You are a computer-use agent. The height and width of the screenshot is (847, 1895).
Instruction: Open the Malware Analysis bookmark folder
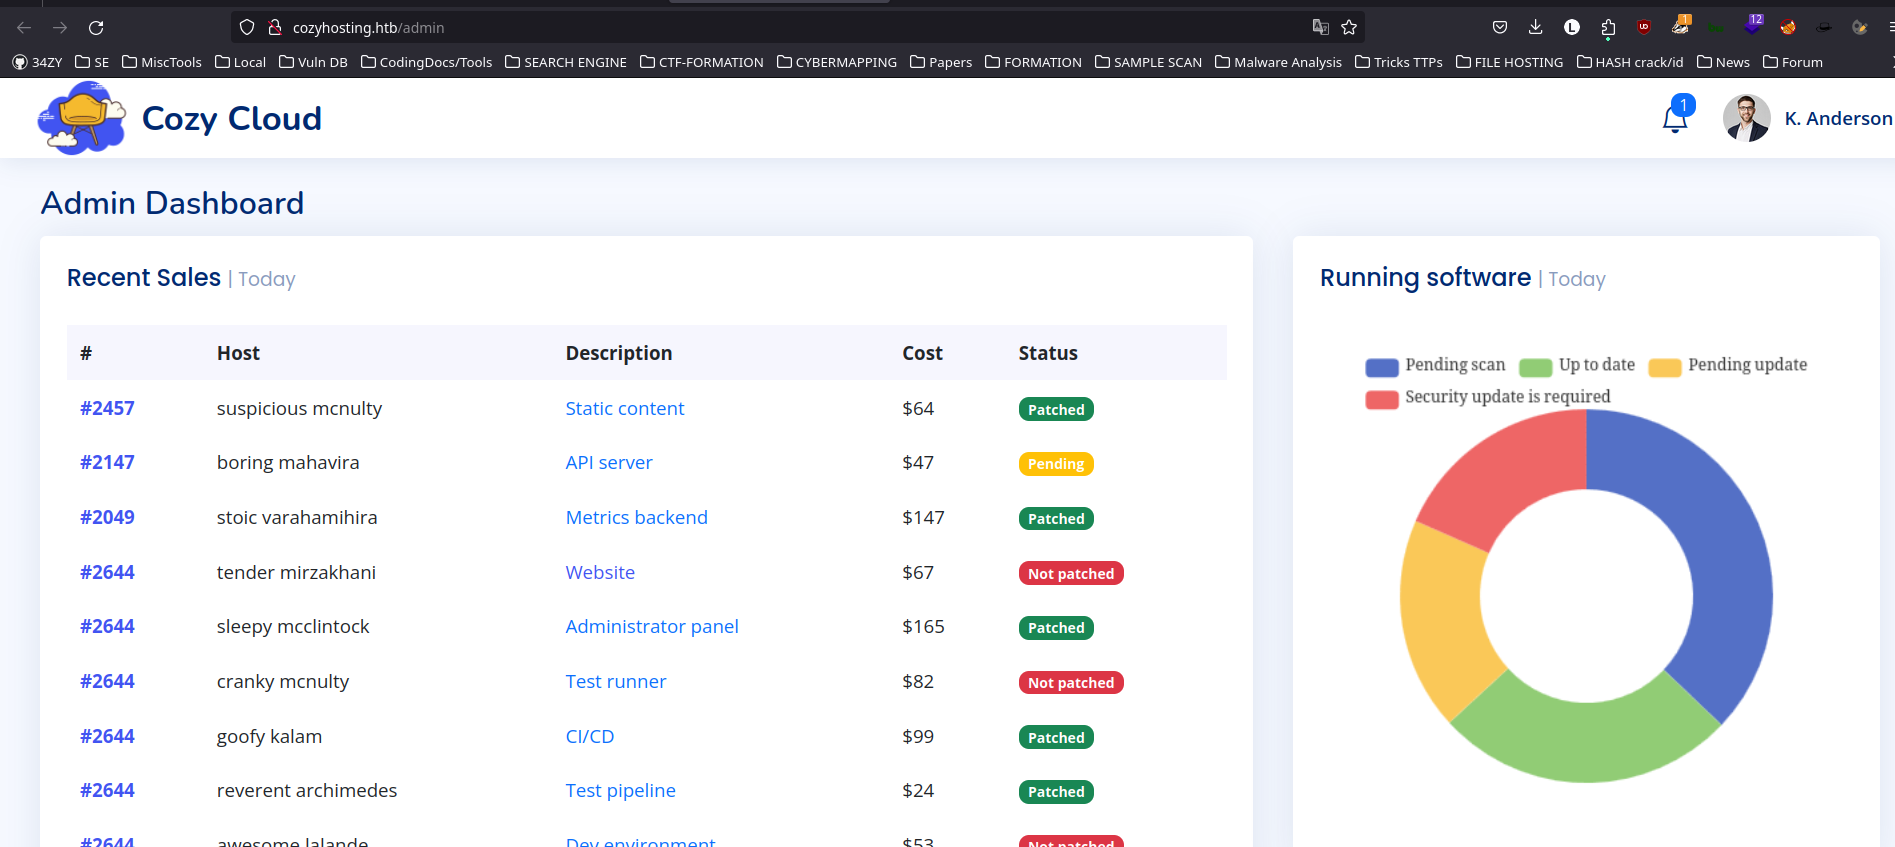pyautogui.click(x=1278, y=62)
